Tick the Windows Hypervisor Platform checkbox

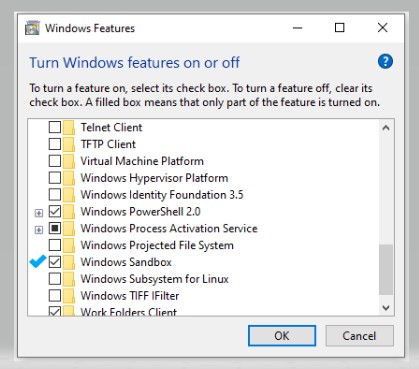(55, 178)
